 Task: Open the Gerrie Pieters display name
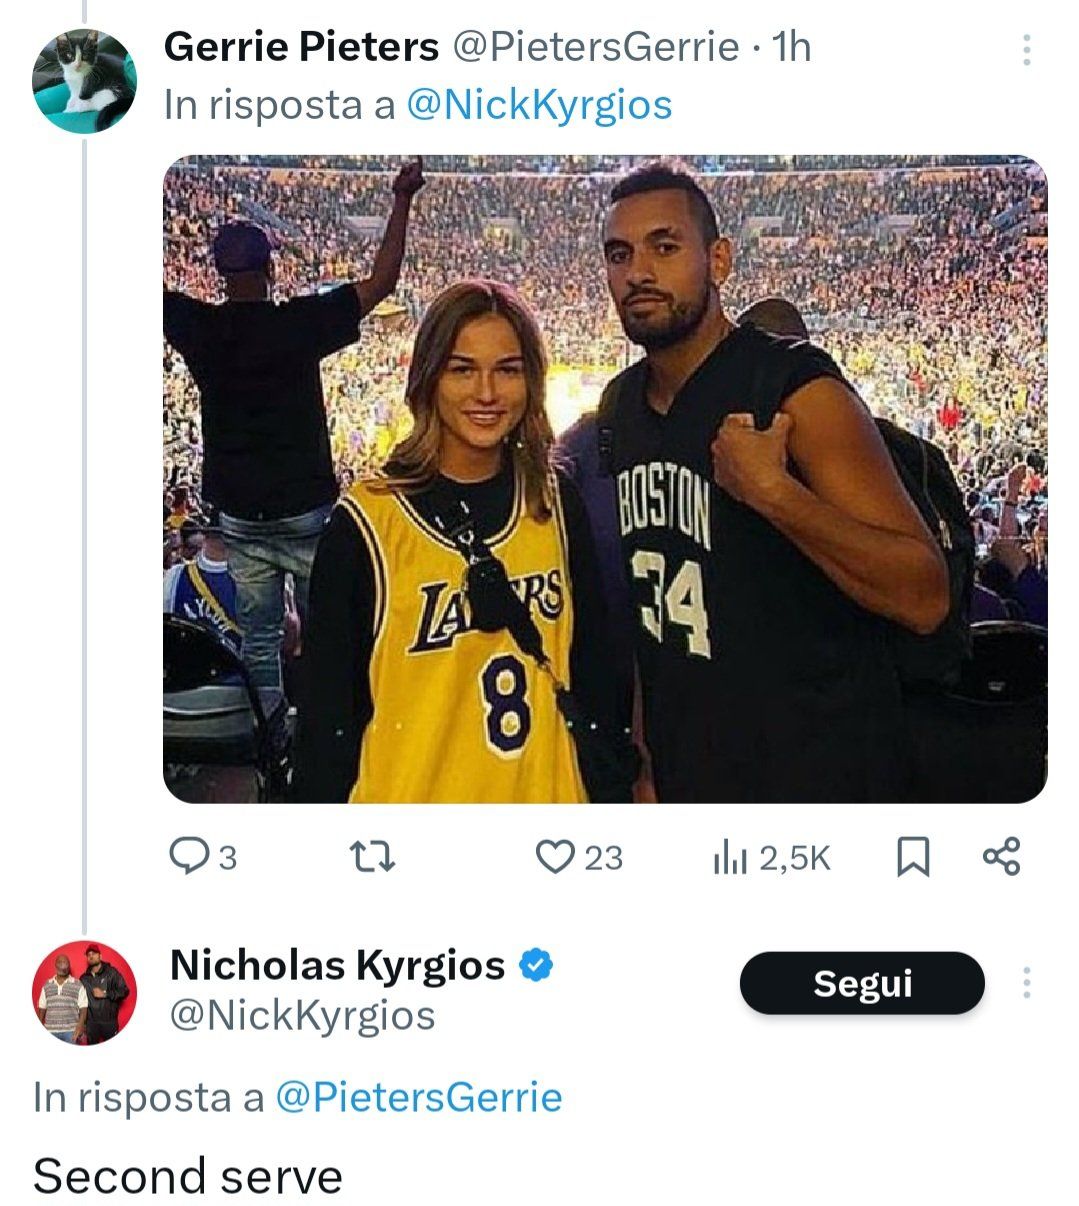click(301, 46)
